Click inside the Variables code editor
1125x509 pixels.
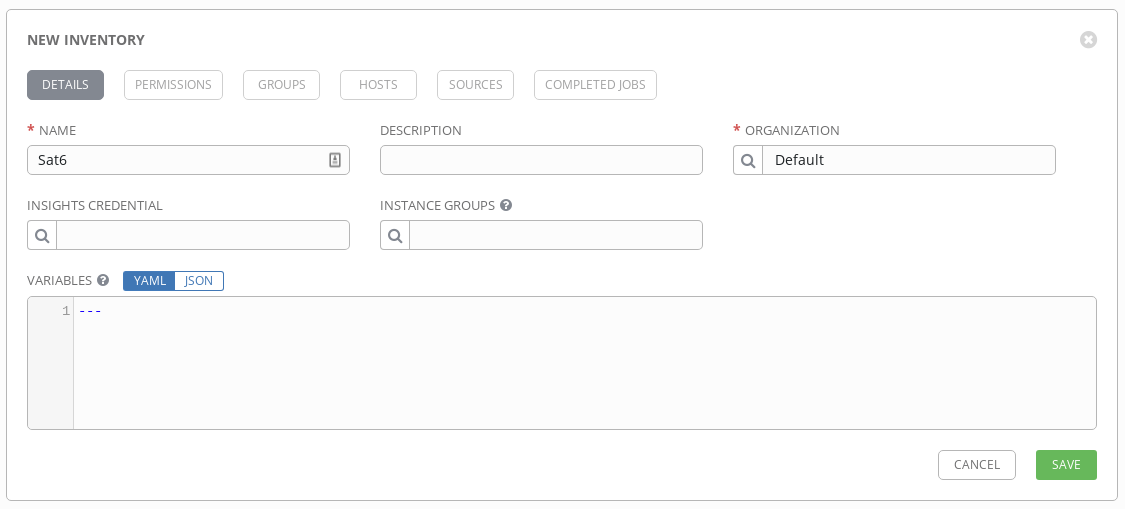pyautogui.click(x=584, y=363)
